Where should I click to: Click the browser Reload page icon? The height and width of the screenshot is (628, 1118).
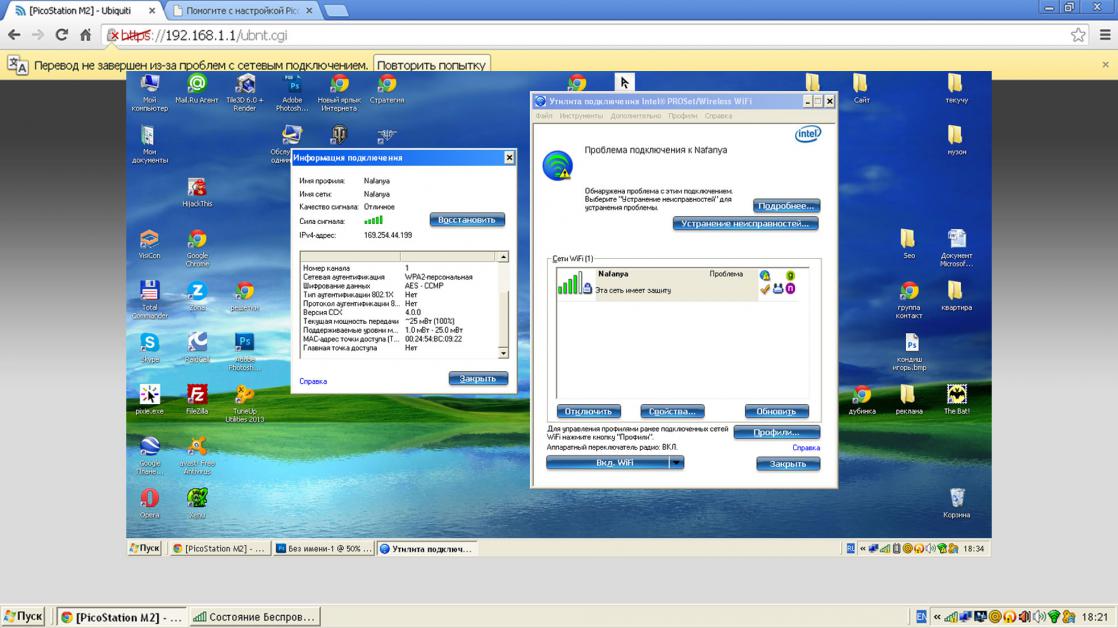tap(61, 35)
